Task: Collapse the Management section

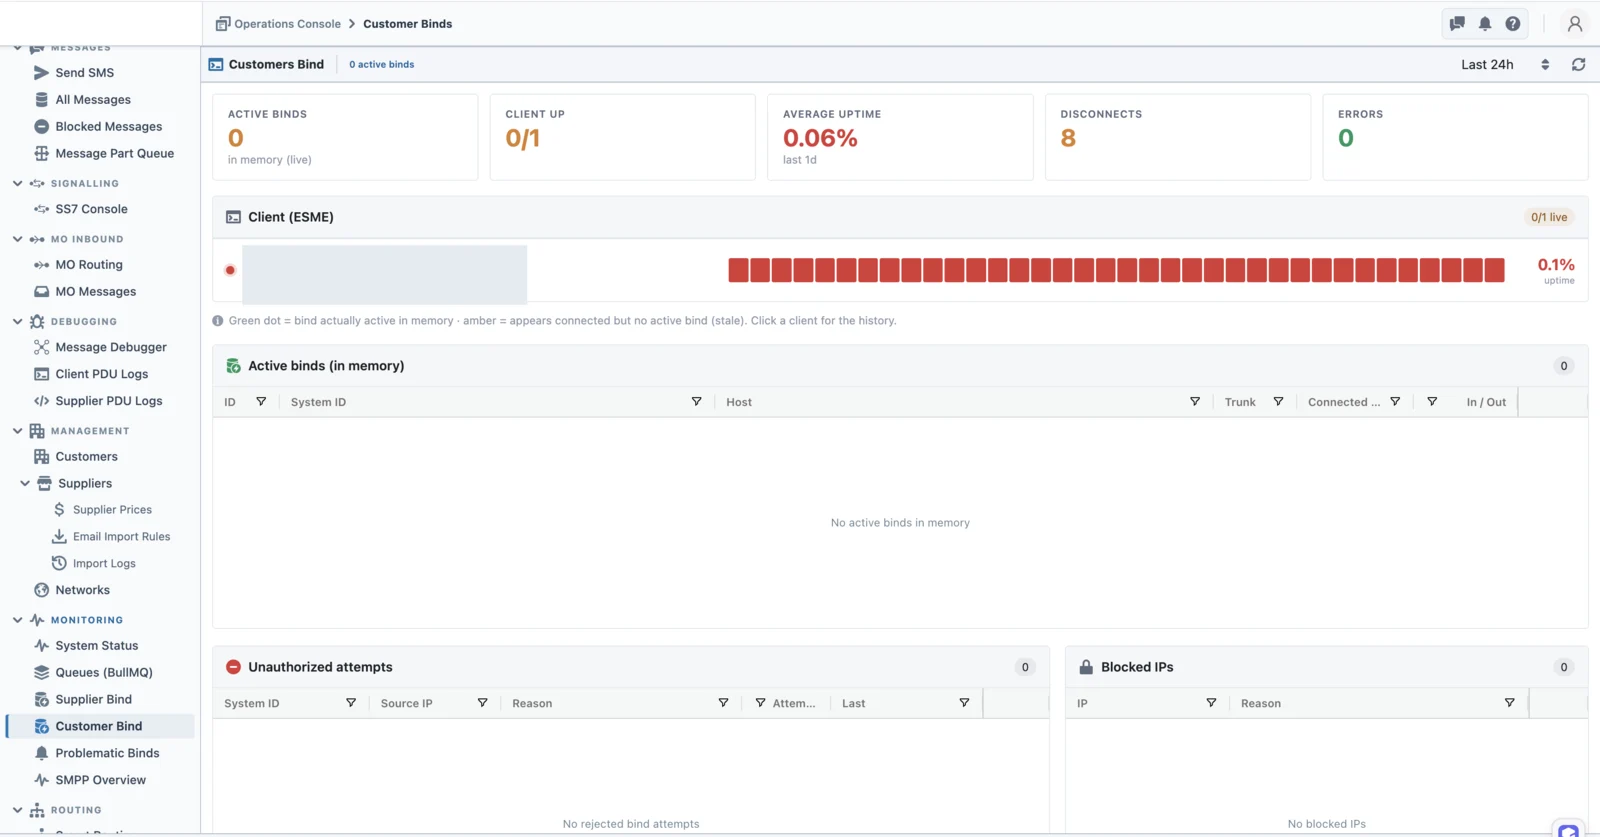Action: [17, 431]
